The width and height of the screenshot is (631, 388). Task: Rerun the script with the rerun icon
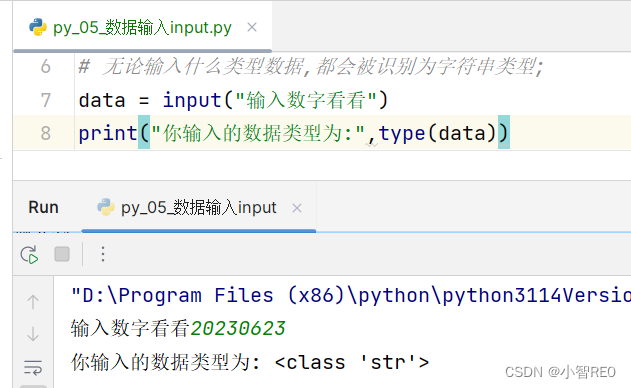click(29, 254)
